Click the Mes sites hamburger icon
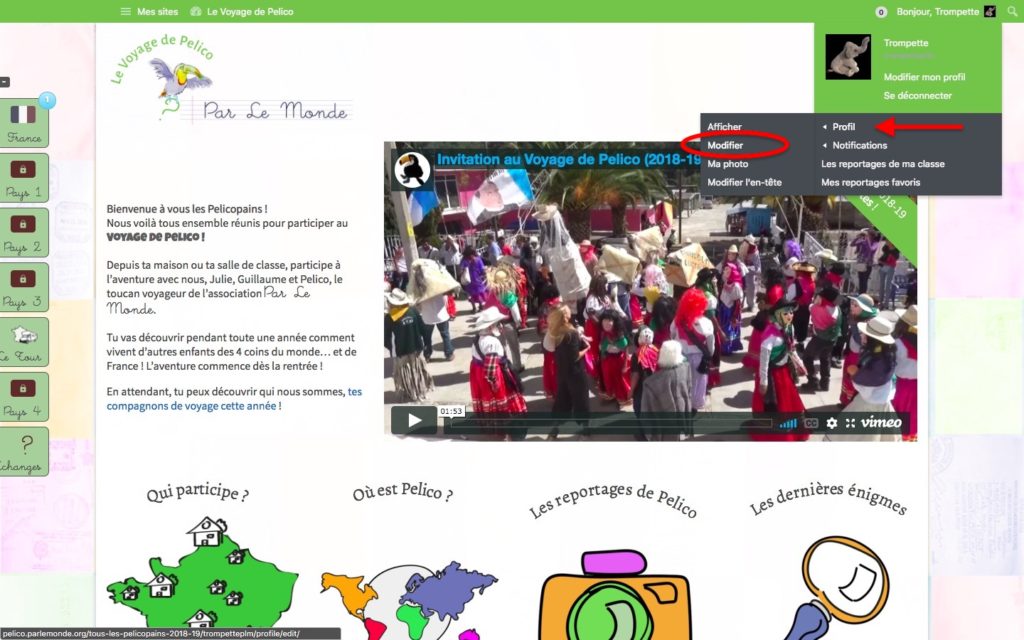This screenshot has height=640, width=1024. click(125, 11)
